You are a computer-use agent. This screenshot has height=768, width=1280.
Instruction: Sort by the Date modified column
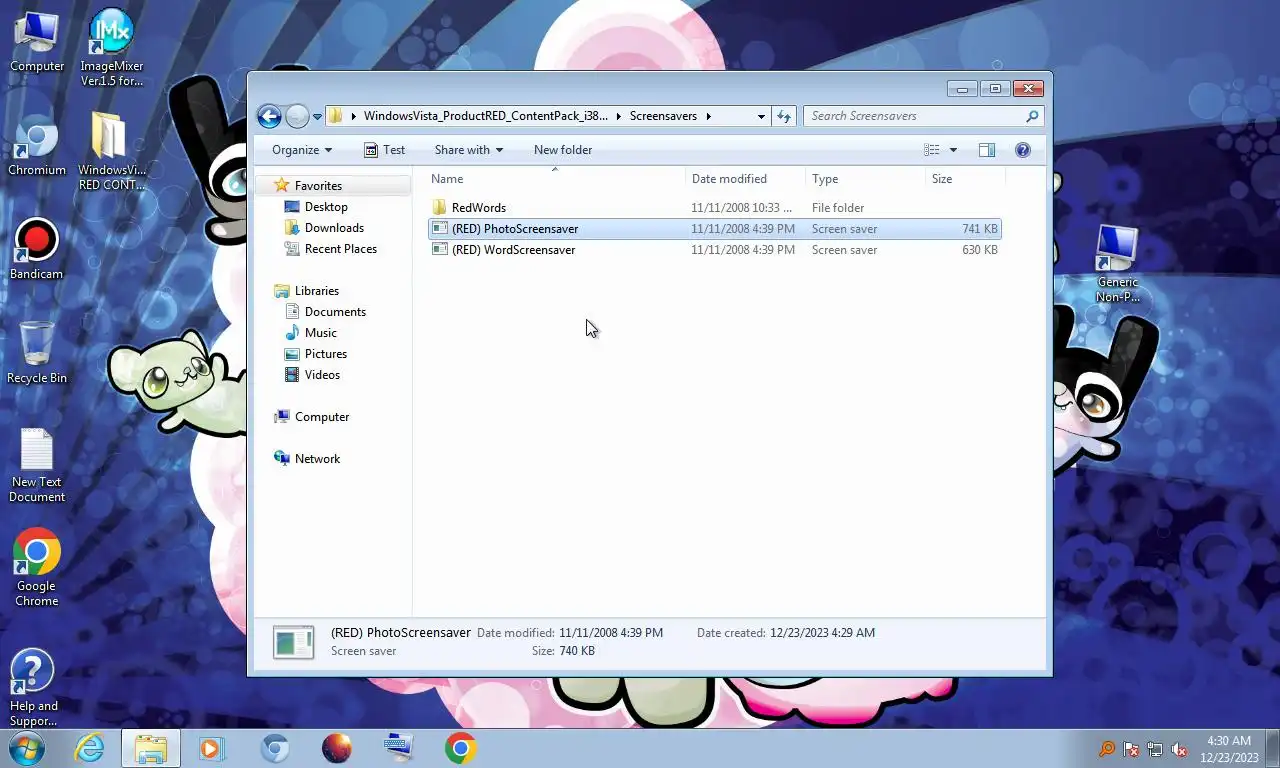(746, 179)
